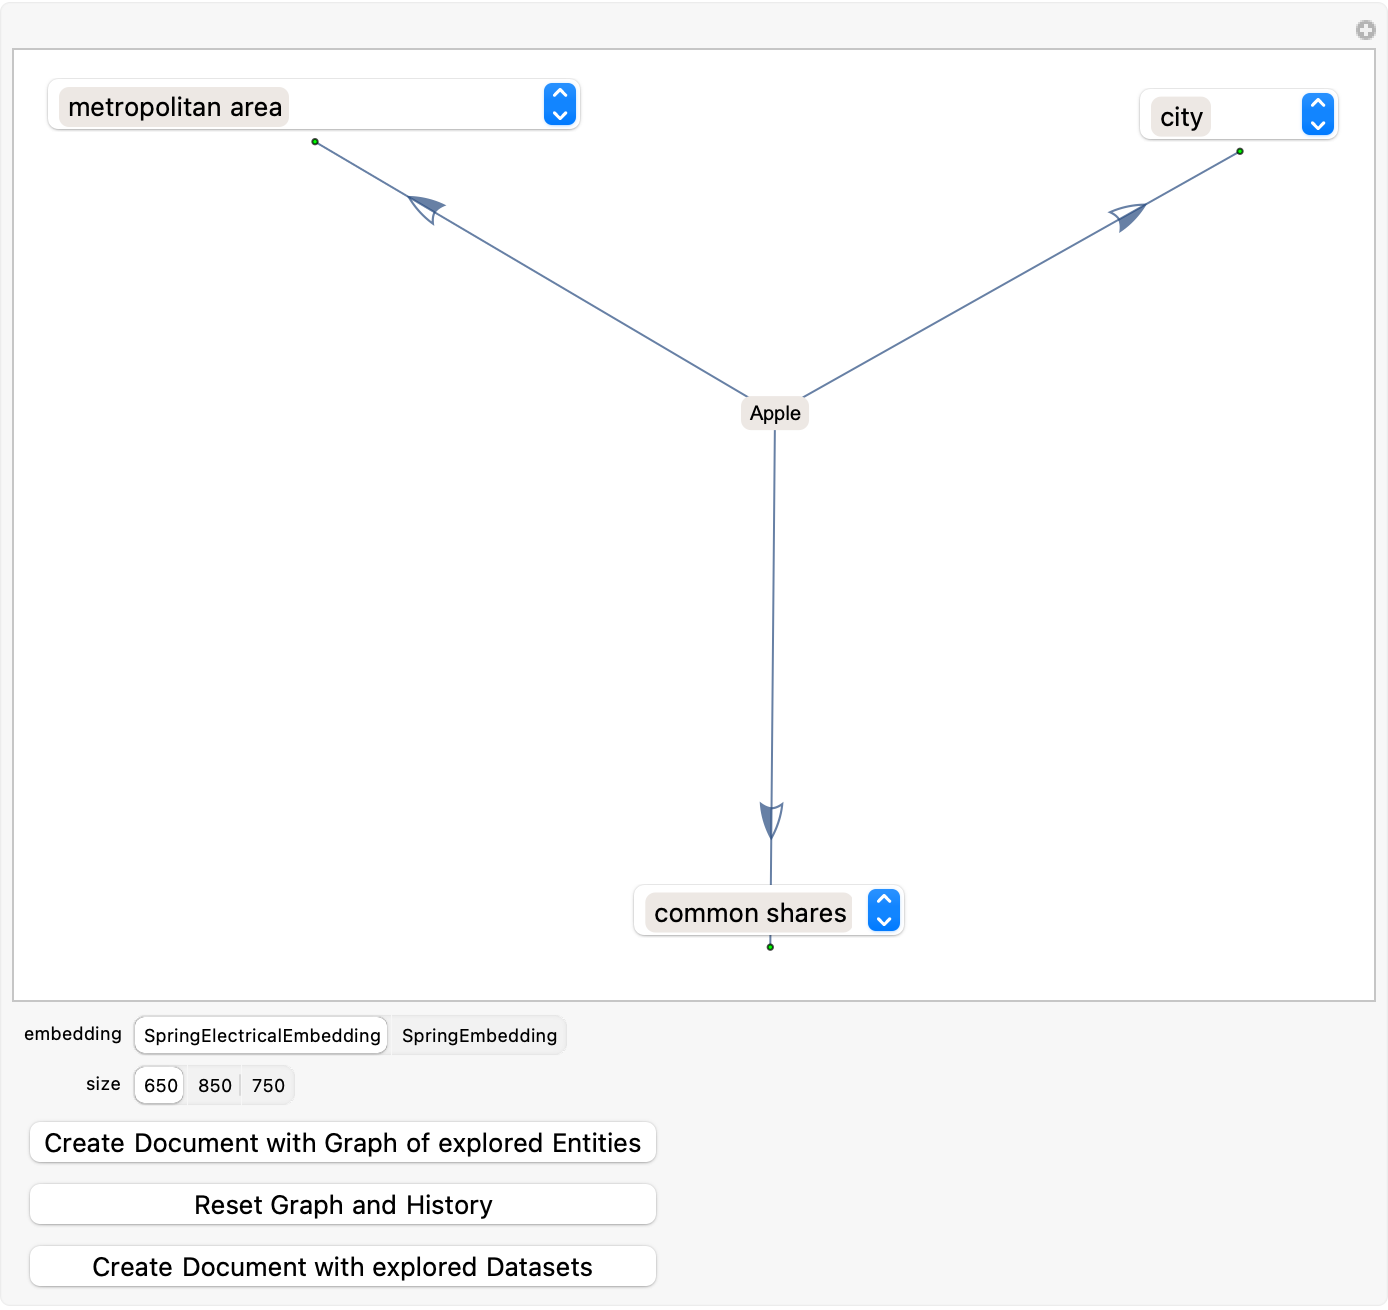The image size is (1388, 1310).
Task: Click green vertex dot below common shares
Action: coord(770,947)
